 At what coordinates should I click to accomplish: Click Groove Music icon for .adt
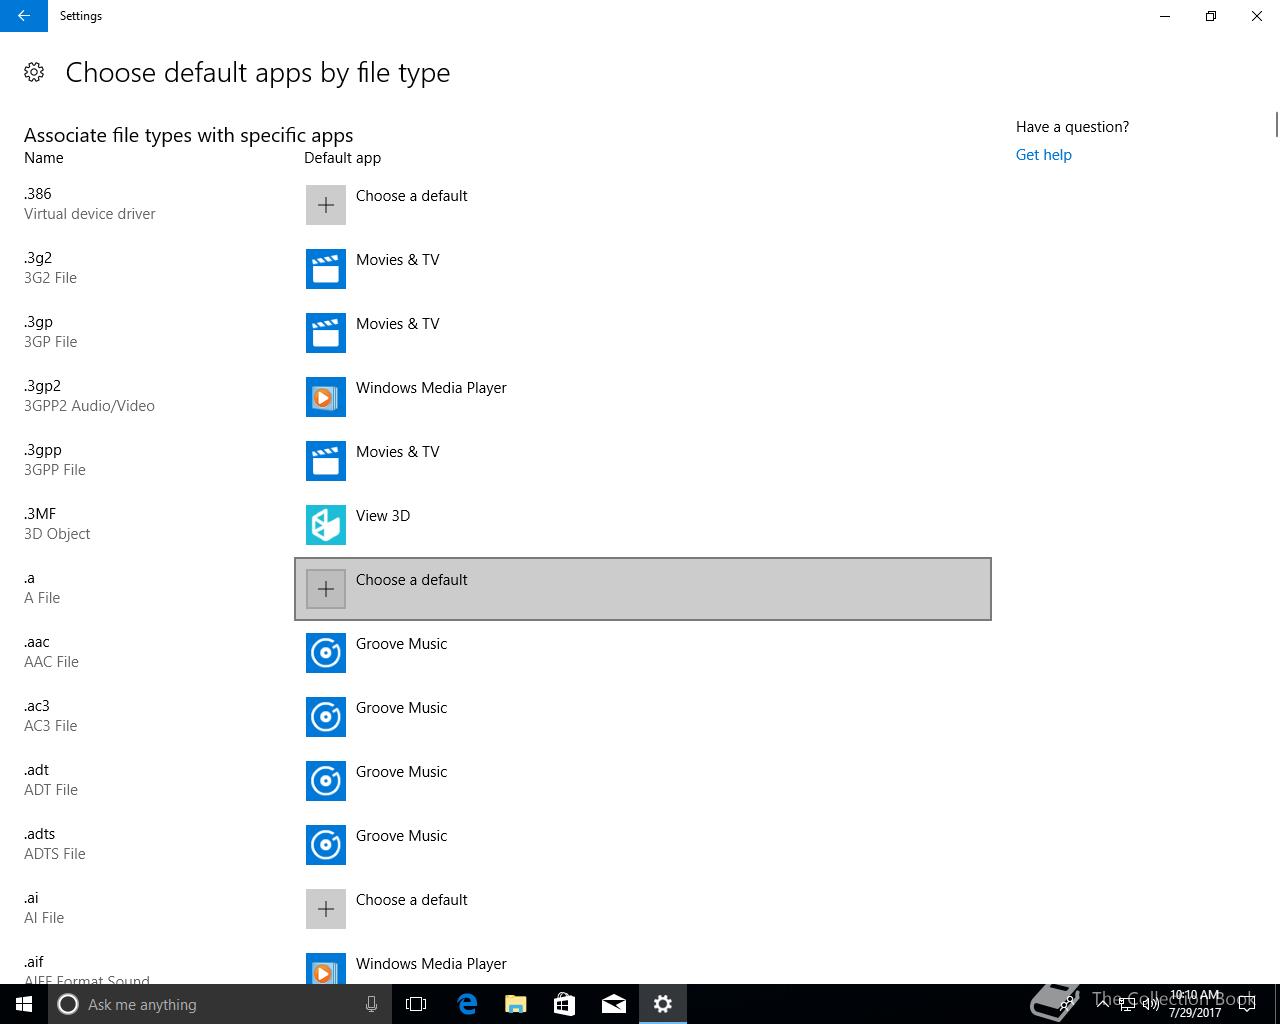pyautogui.click(x=326, y=781)
